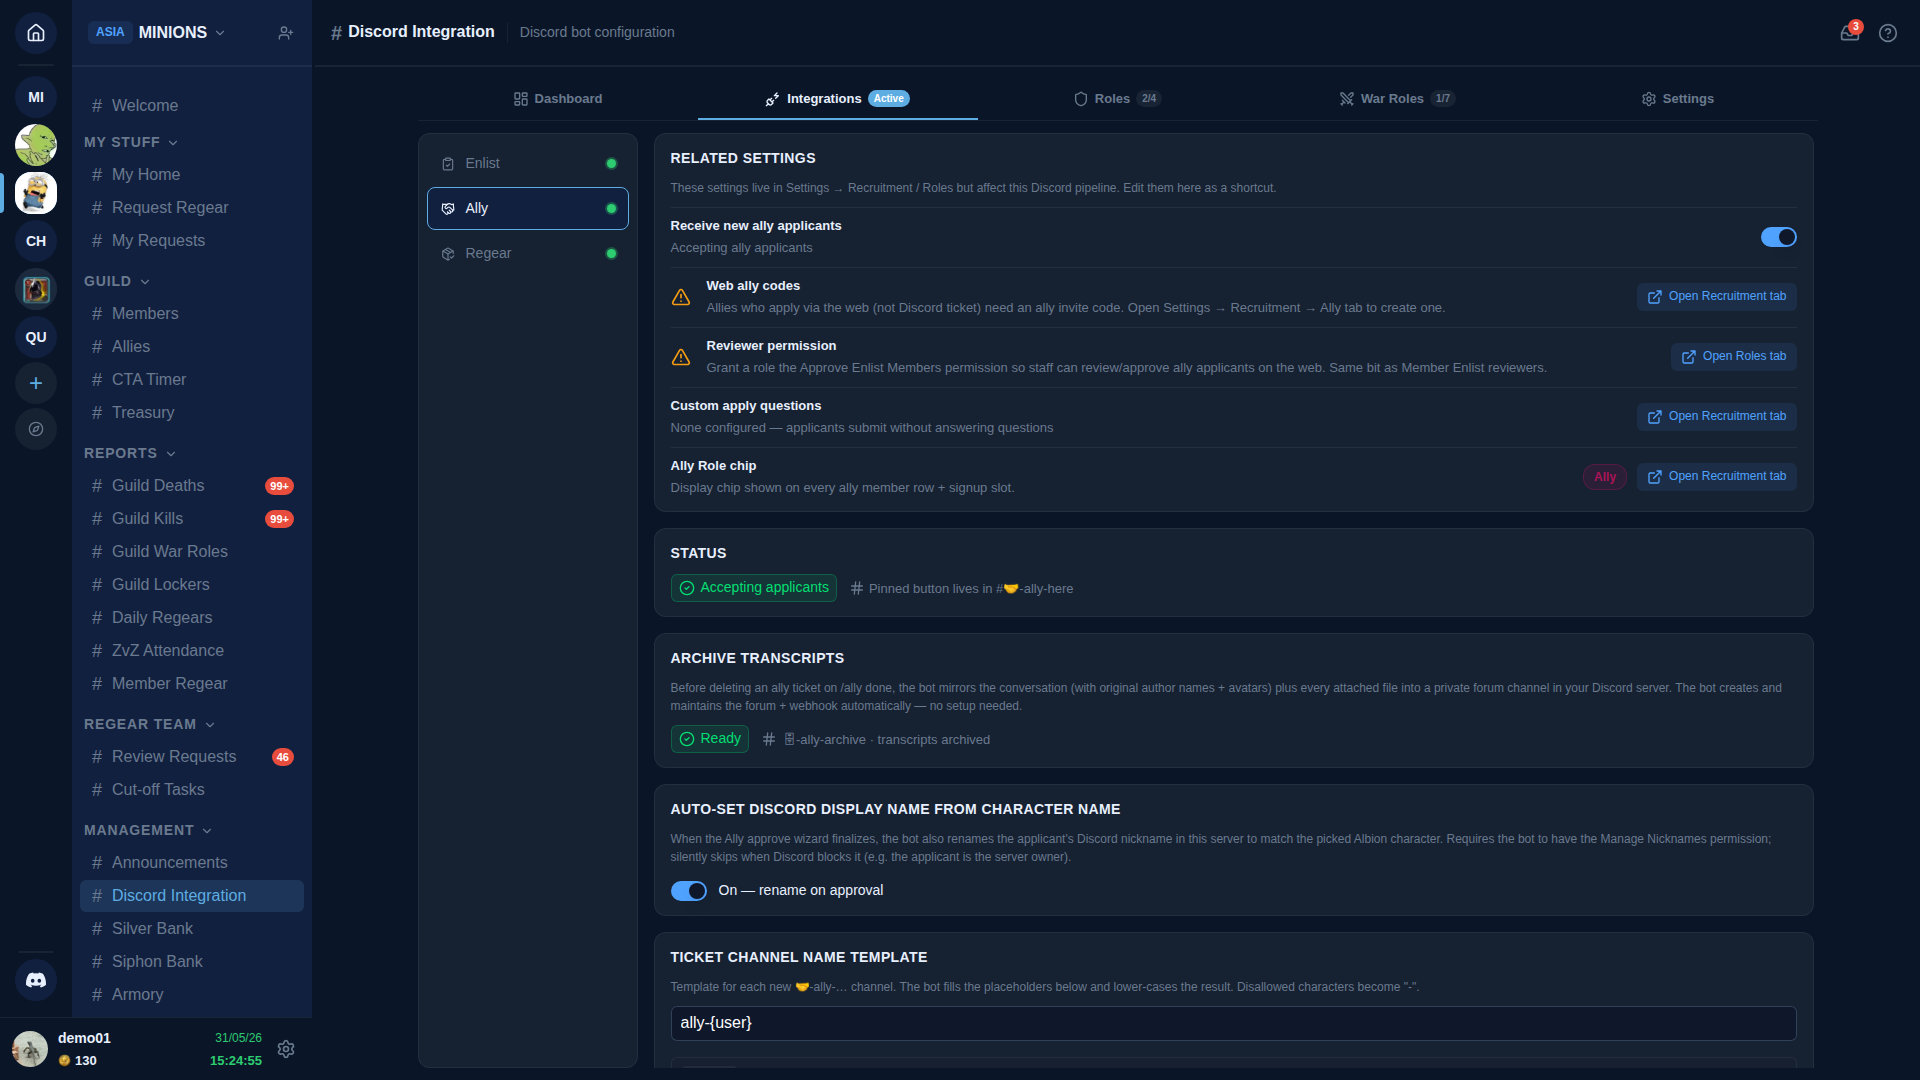Select the QU server avatar
Viewport: 1920px width, 1080px height.
(36, 337)
